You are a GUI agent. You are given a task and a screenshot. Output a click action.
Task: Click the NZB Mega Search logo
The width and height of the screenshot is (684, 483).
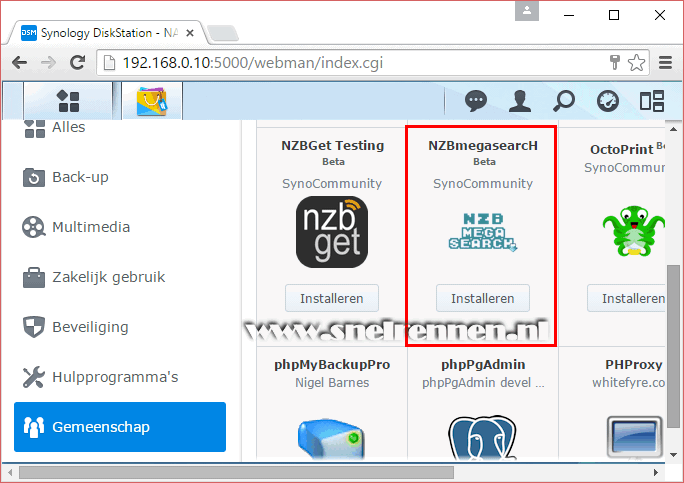[483, 232]
